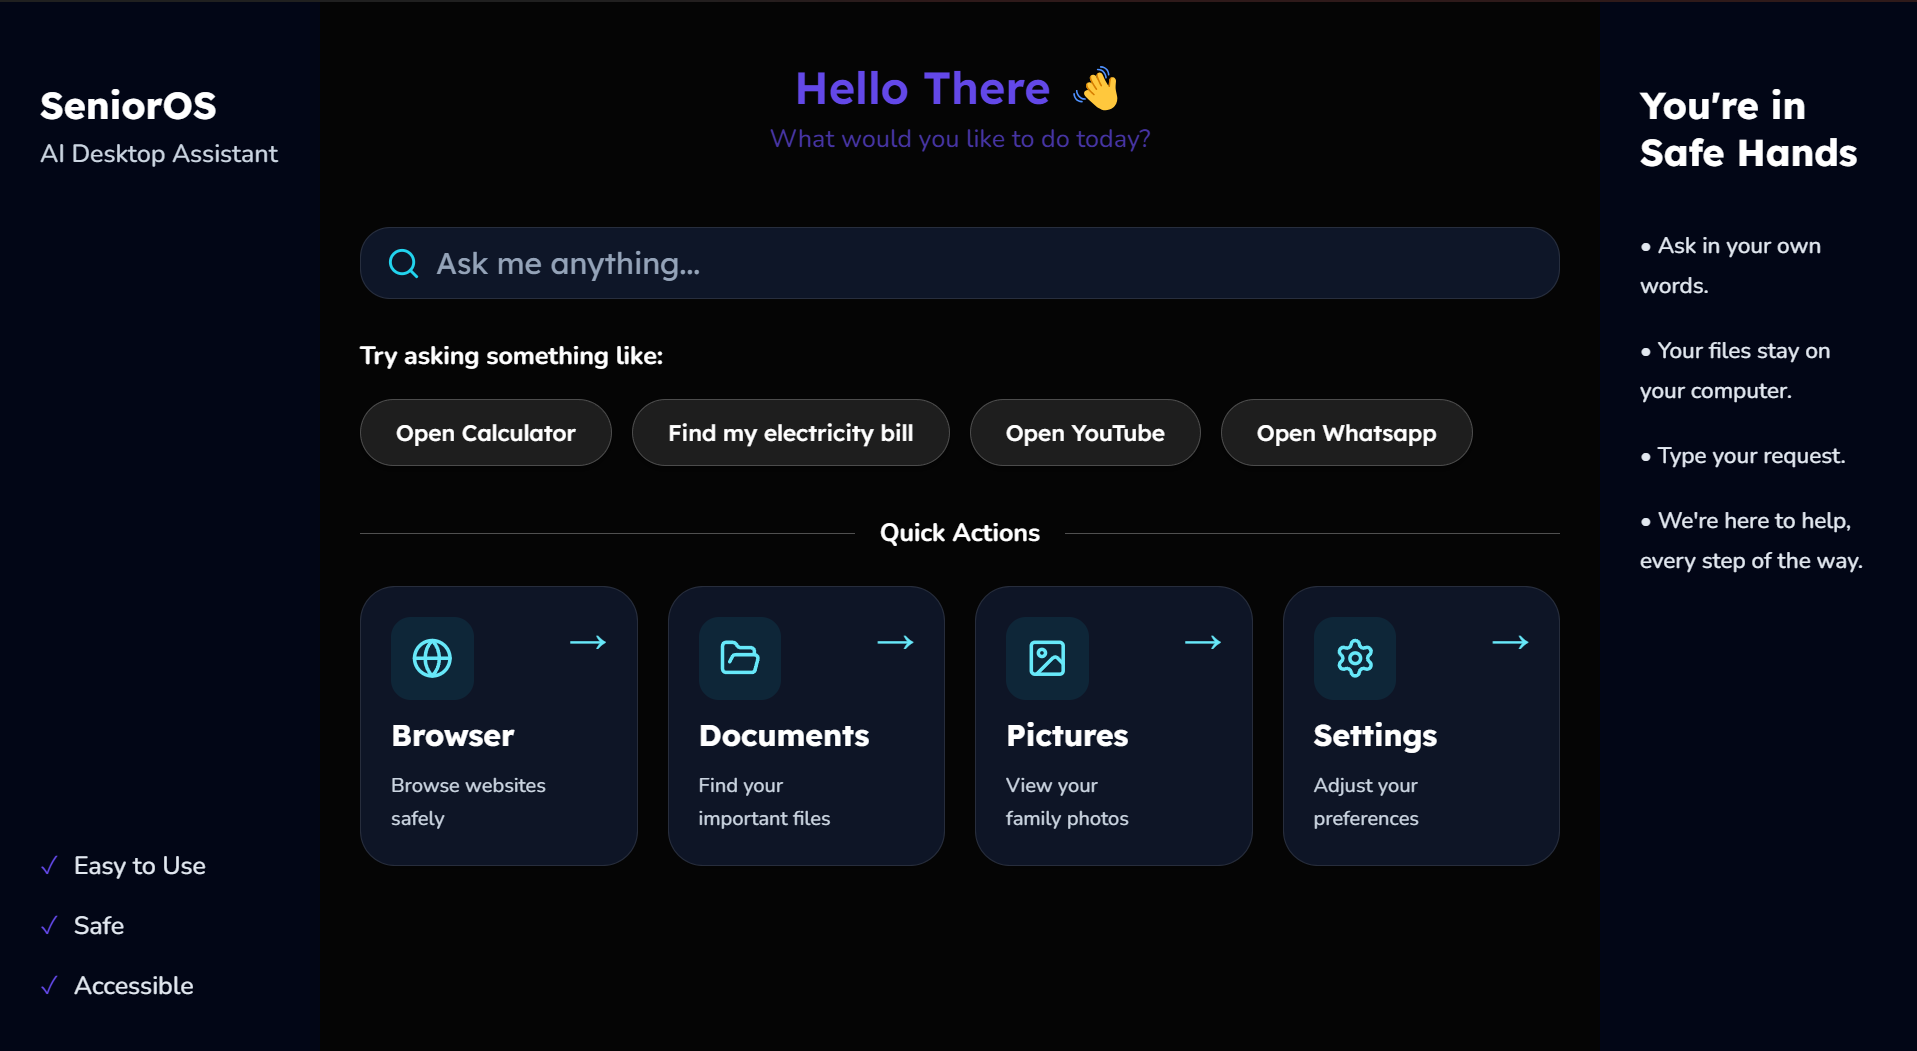Click the checkmark beside Accessible
Screen dimensions: 1917x1051
point(49,986)
